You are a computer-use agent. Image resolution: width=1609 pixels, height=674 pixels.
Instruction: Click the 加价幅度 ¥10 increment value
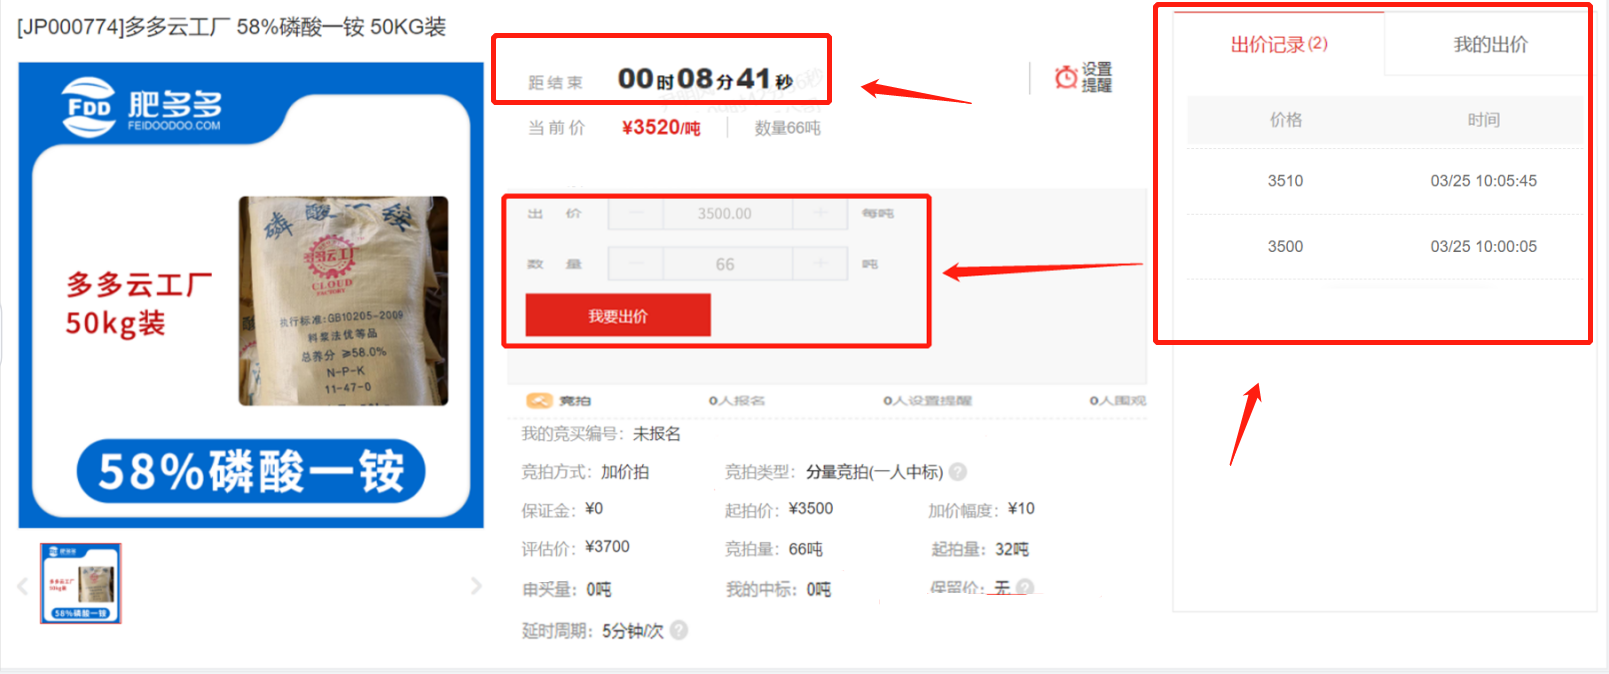1021,509
